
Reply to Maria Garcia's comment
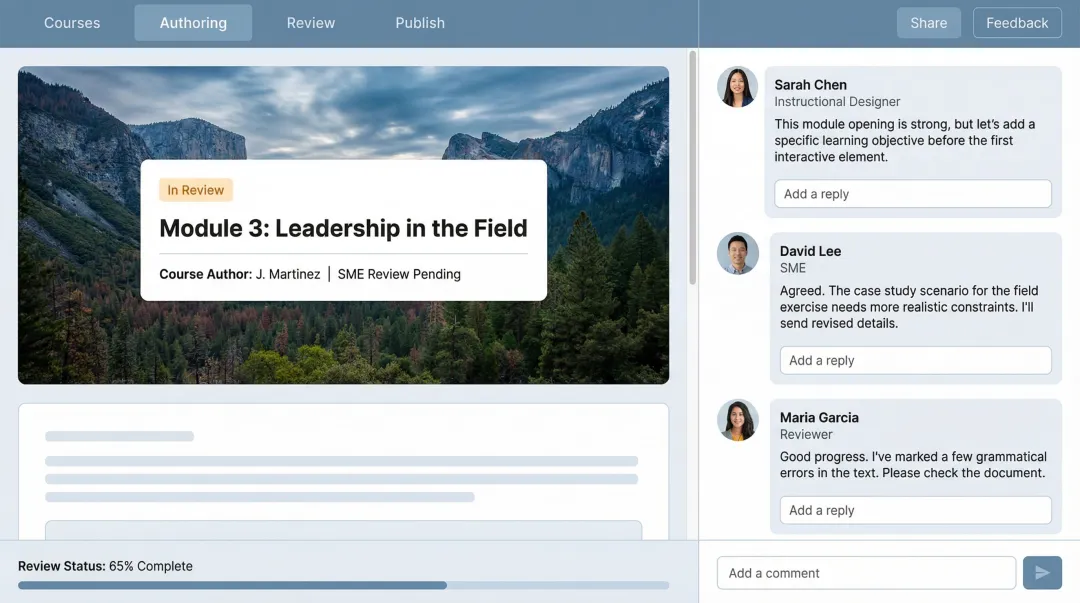click(x=915, y=510)
